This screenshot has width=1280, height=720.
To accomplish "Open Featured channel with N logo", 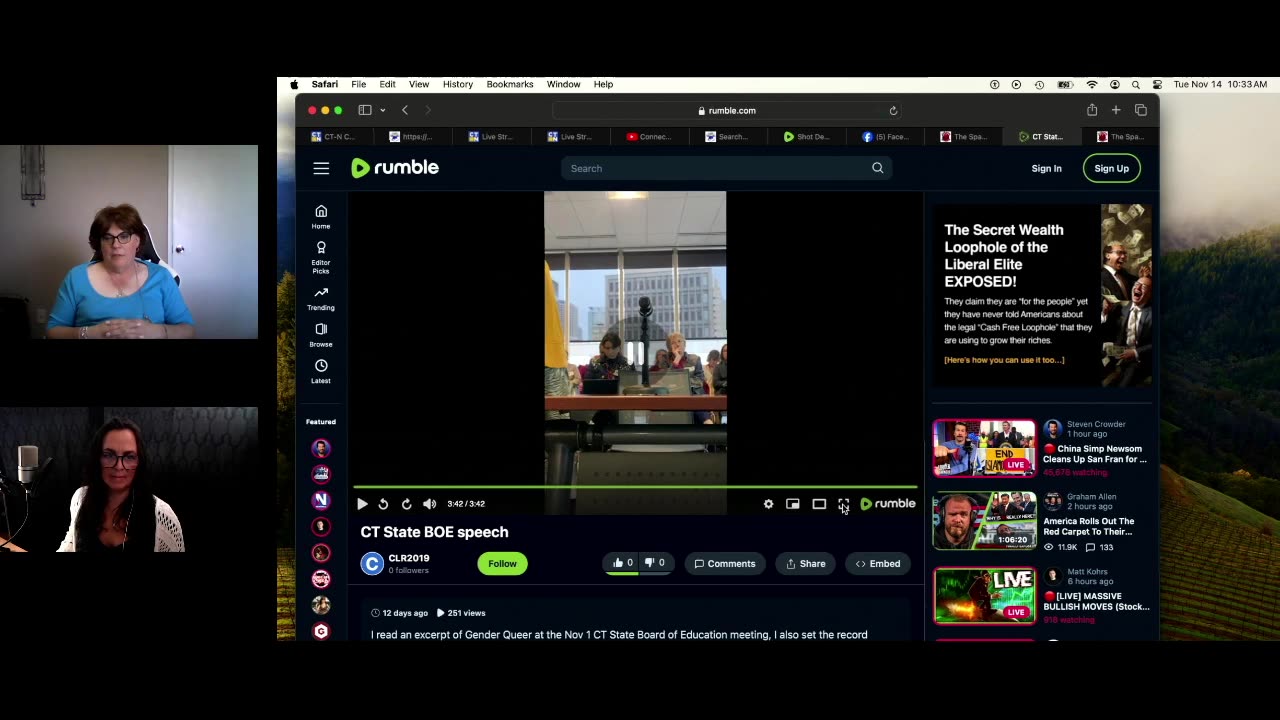I will [x=321, y=500].
